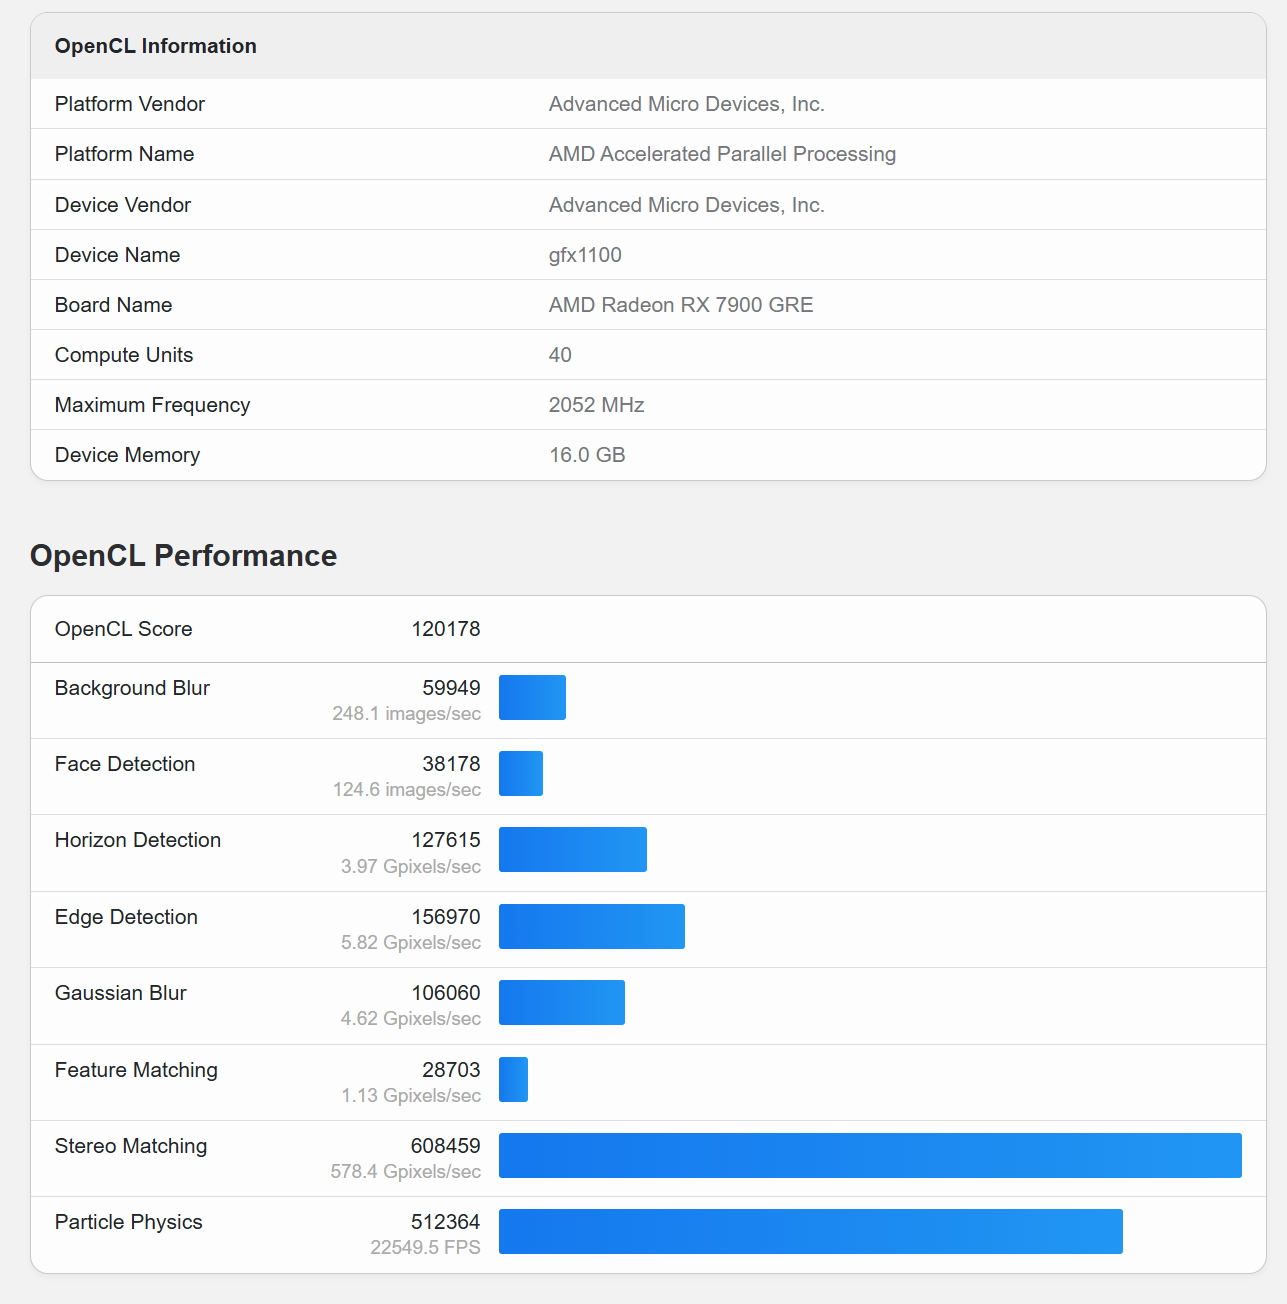The height and width of the screenshot is (1304, 1287).
Task: Click Device Vendor value Advanced Micro Devices, Inc.
Action: coord(687,205)
